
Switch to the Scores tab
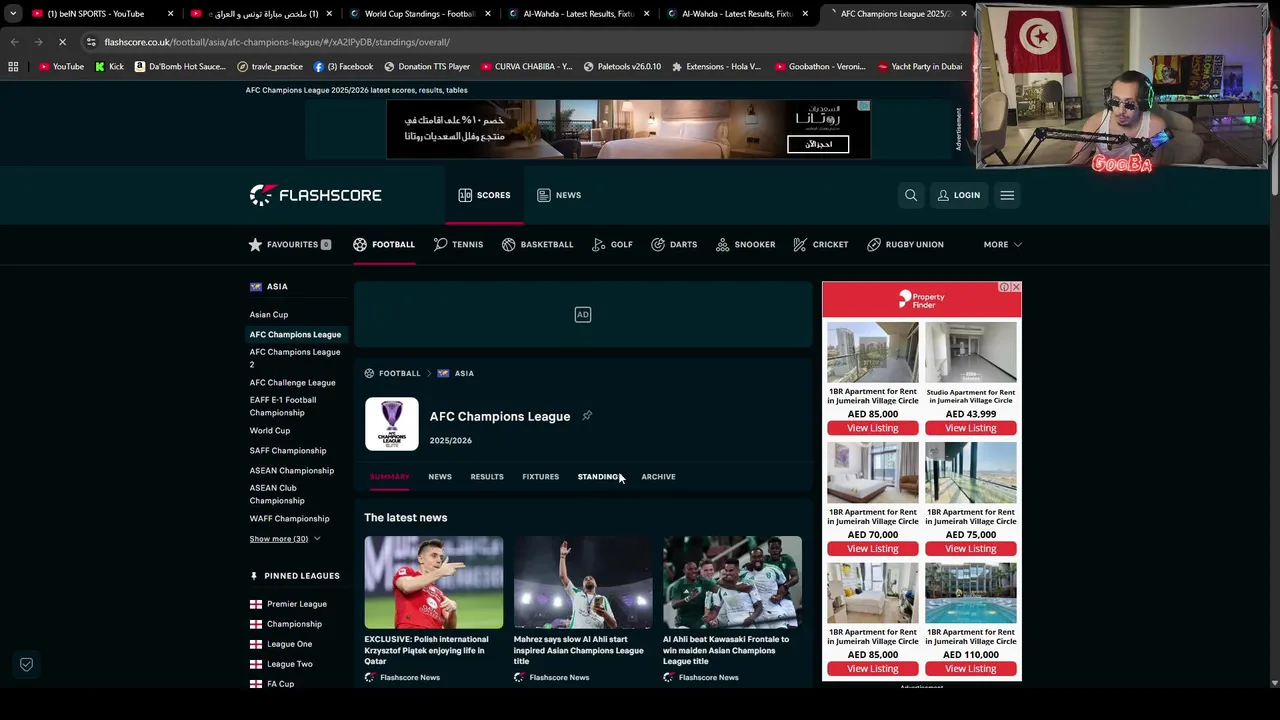pos(484,195)
